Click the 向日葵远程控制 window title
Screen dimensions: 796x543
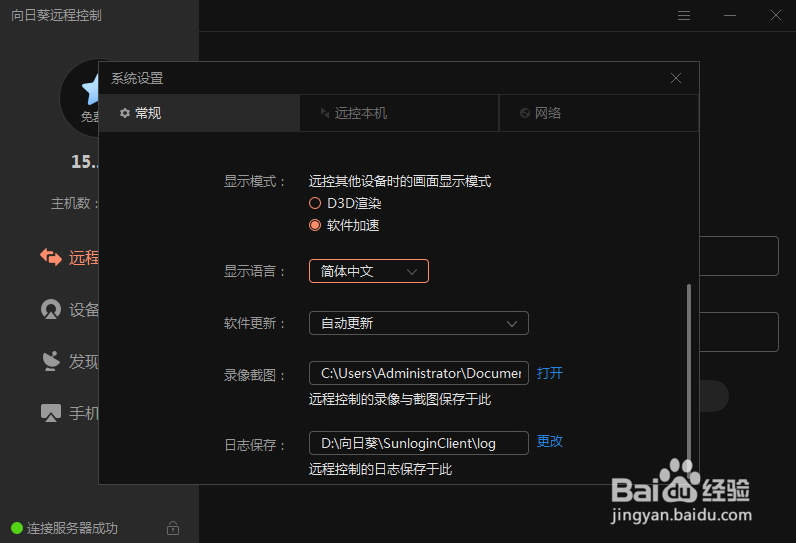click(x=56, y=16)
